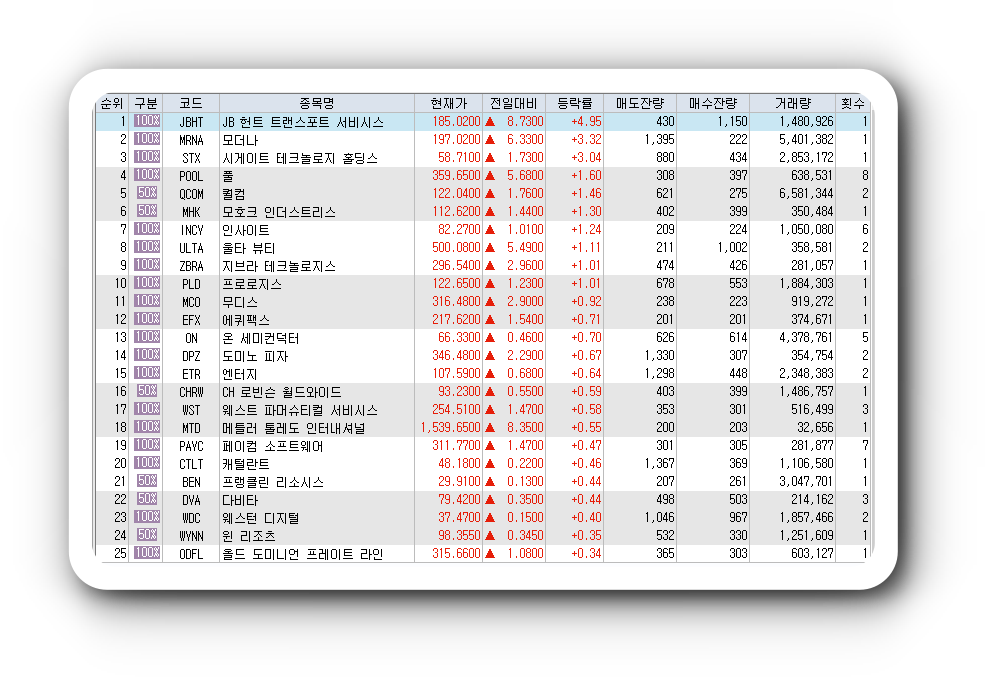The height and width of the screenshot is (677, 985).
Task: Click the 100% badge in MRNA row
Action: pos(147,139)
